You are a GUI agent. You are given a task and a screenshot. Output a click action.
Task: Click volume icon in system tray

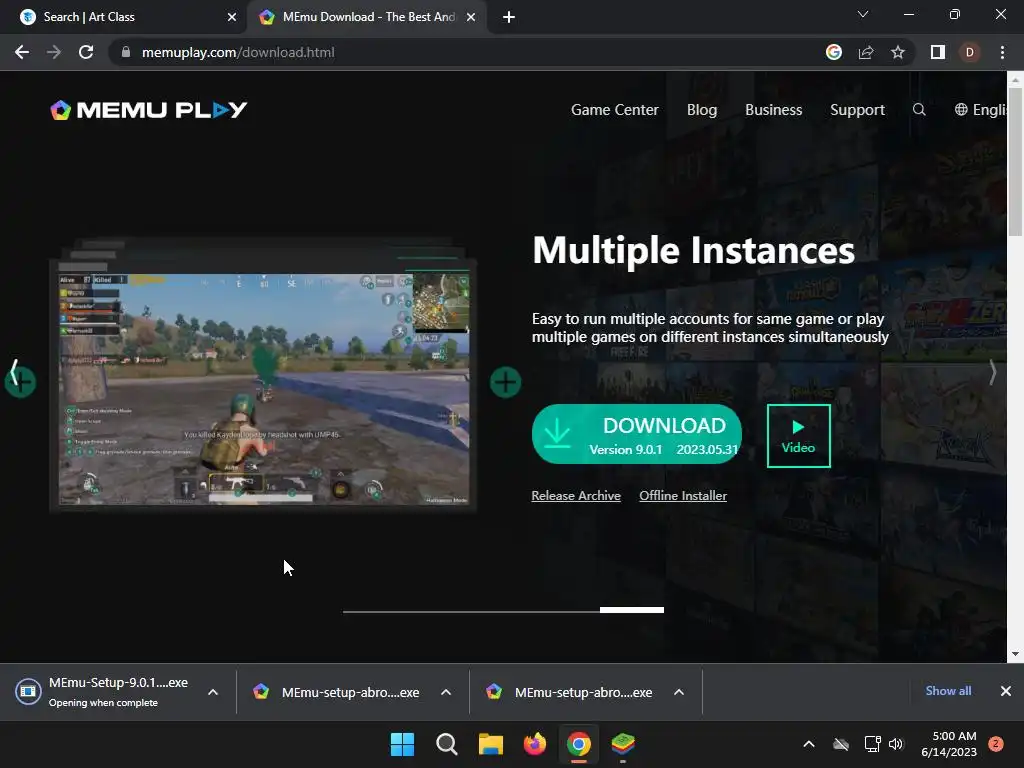896,744
